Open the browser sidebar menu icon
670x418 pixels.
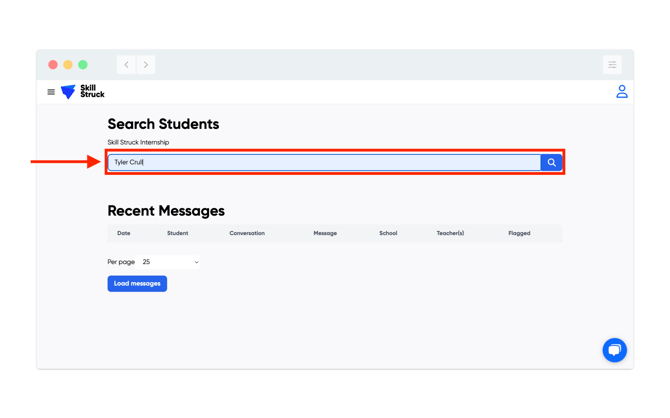612,65
